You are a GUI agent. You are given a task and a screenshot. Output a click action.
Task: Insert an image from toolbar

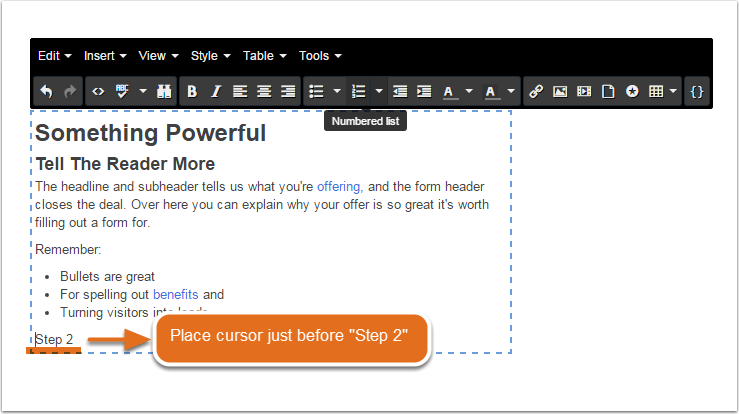(x=560, y=91)
